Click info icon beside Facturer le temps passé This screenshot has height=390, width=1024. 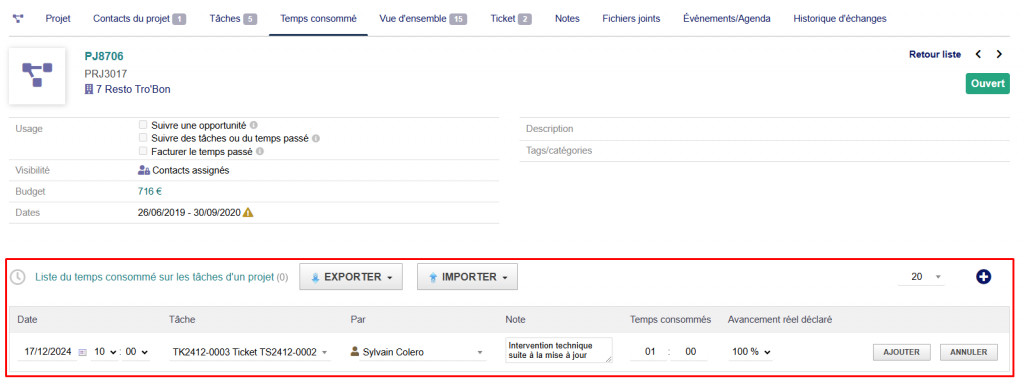[260, 152]
